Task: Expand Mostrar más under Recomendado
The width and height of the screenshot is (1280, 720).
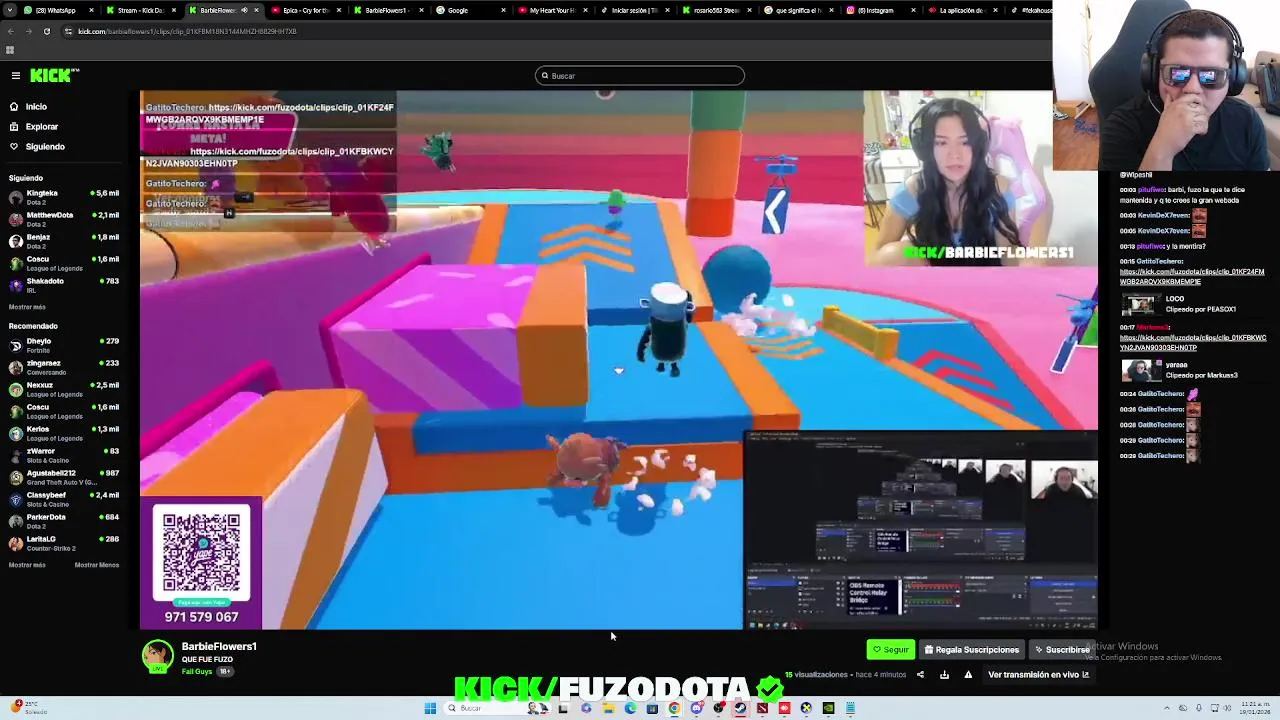Action: point(27,565)
